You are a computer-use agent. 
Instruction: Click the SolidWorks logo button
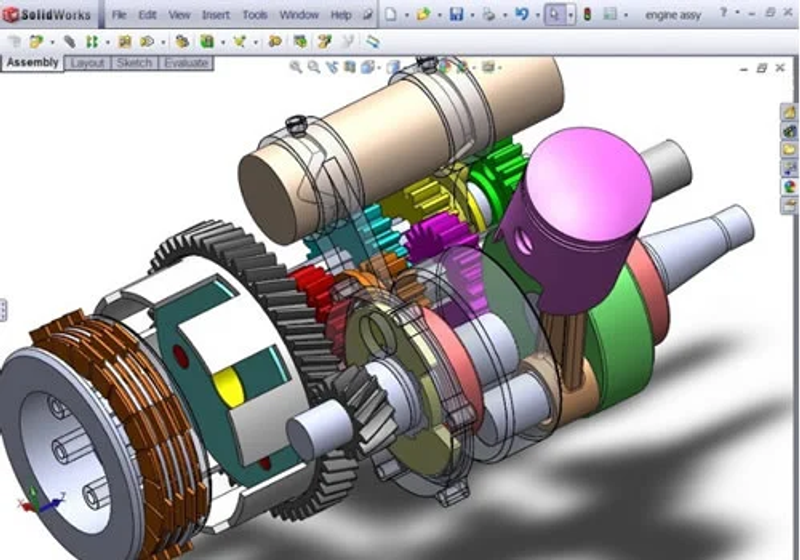[x=48, y=15]
